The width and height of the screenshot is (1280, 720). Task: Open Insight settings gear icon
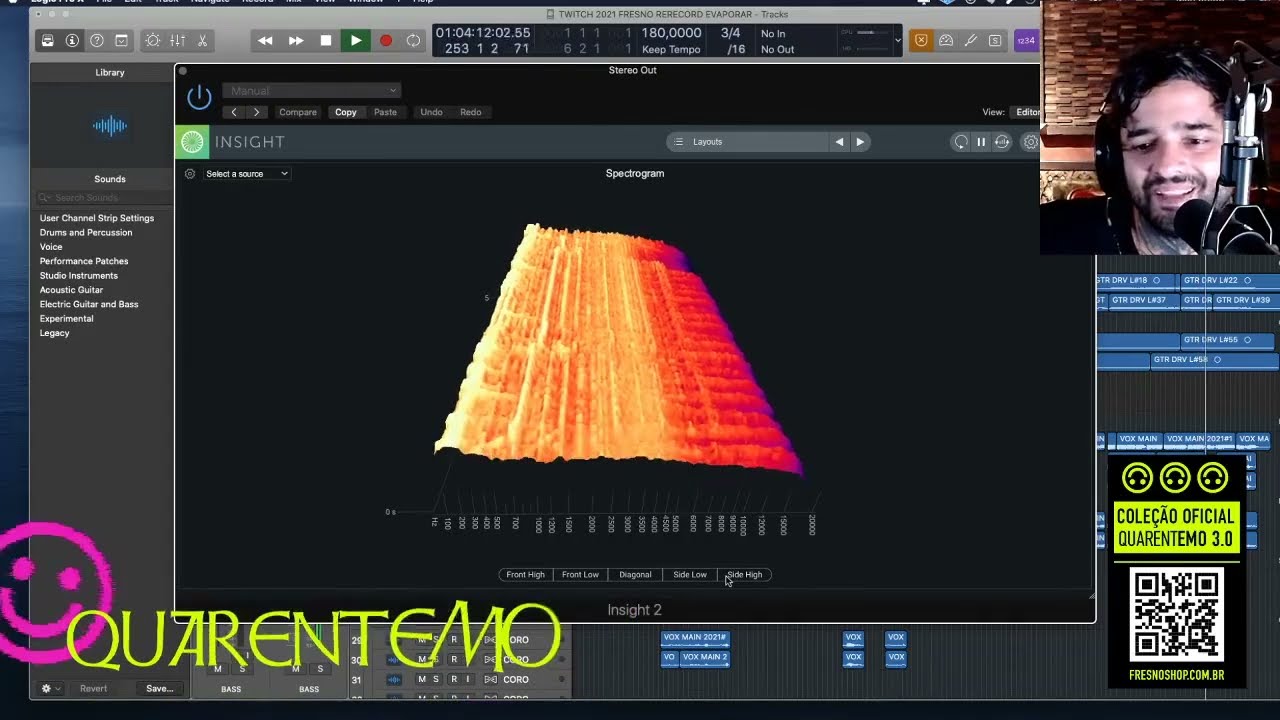coord(1031,142)
